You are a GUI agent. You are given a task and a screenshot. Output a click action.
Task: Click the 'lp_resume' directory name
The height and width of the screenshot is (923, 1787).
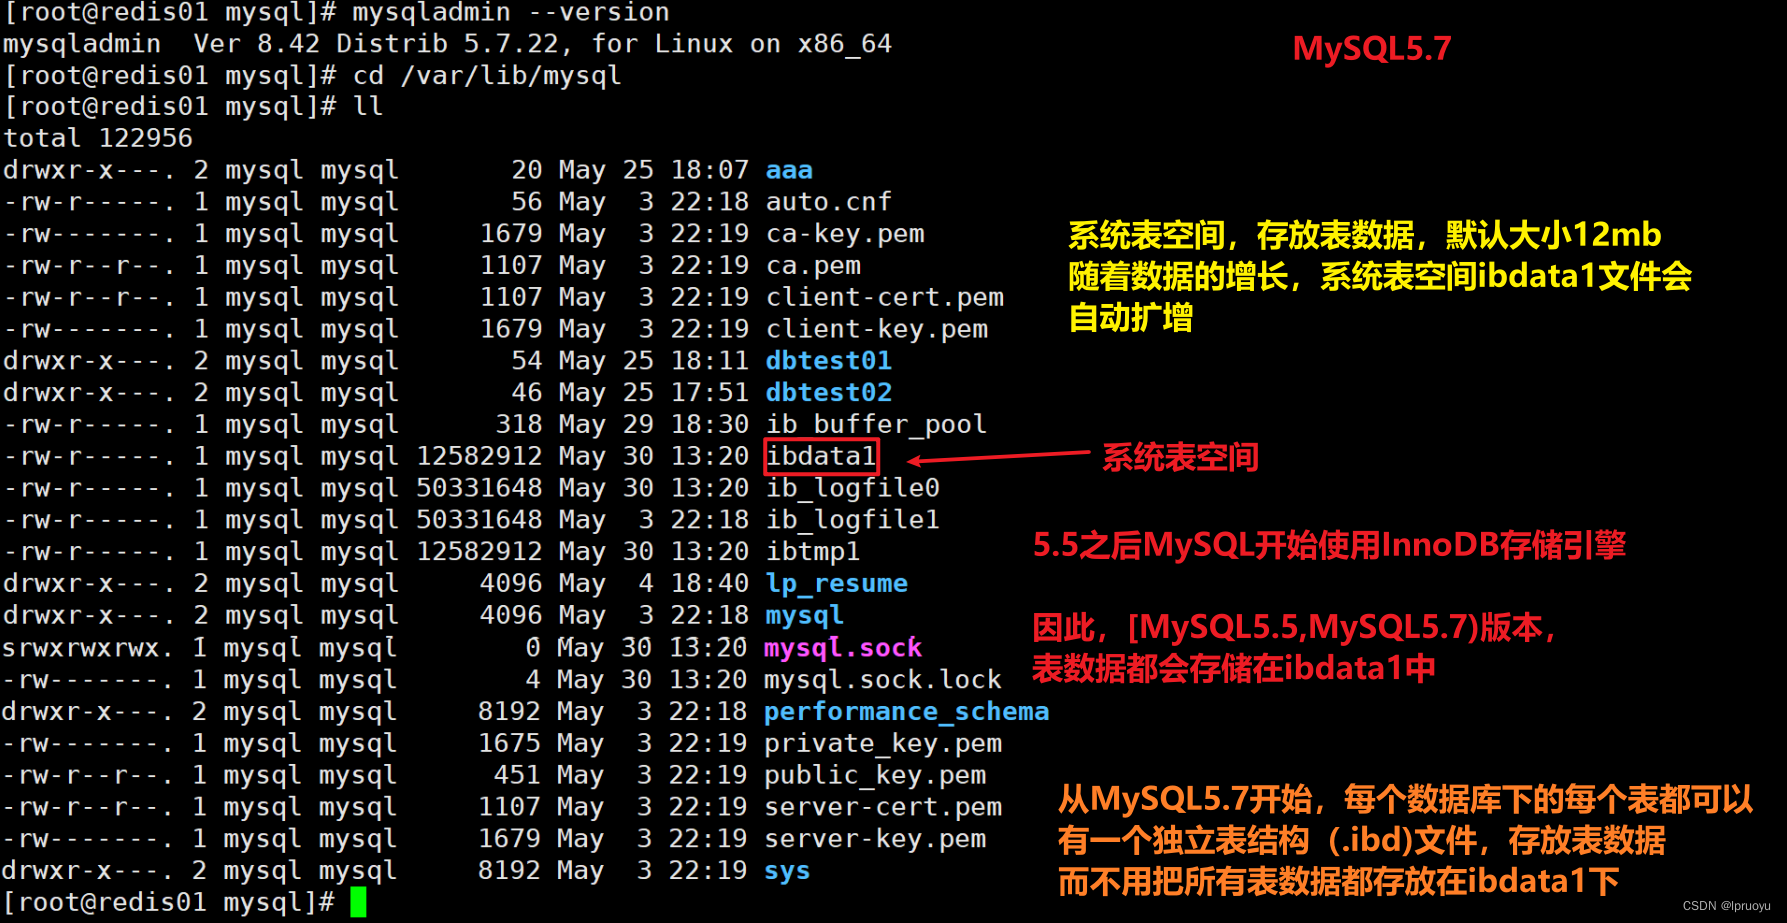pyautogui.click(x=837, y=584)
